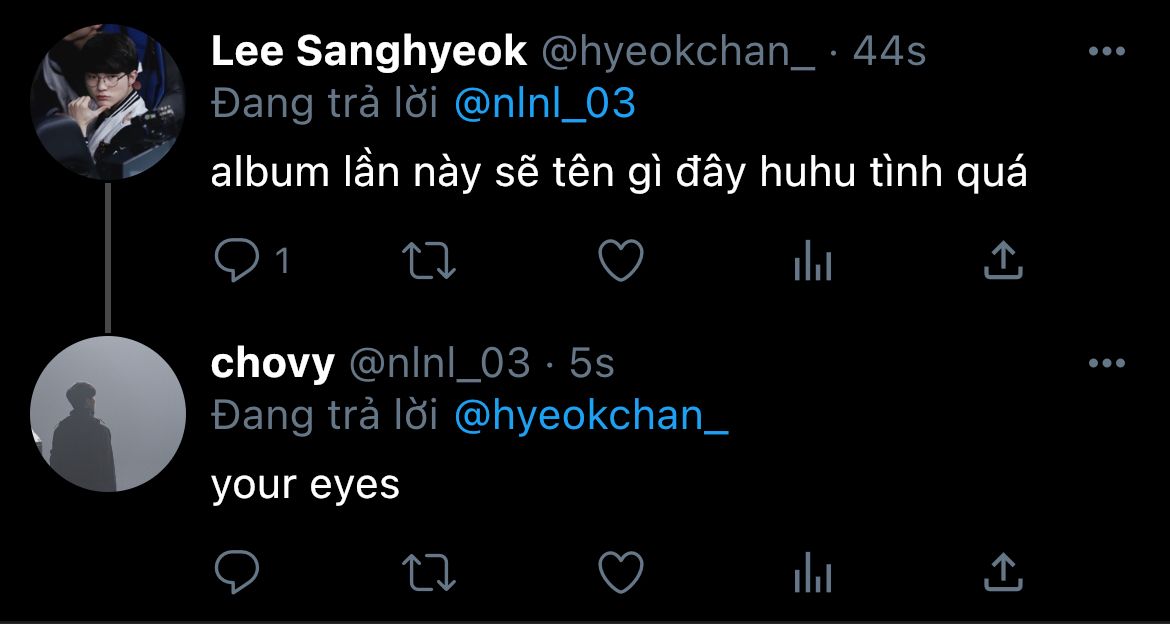Viewport: 1170px width, 624px height.
Task: Reply to Lee Sanghyeok's tweet
Action: click(238, 261)
